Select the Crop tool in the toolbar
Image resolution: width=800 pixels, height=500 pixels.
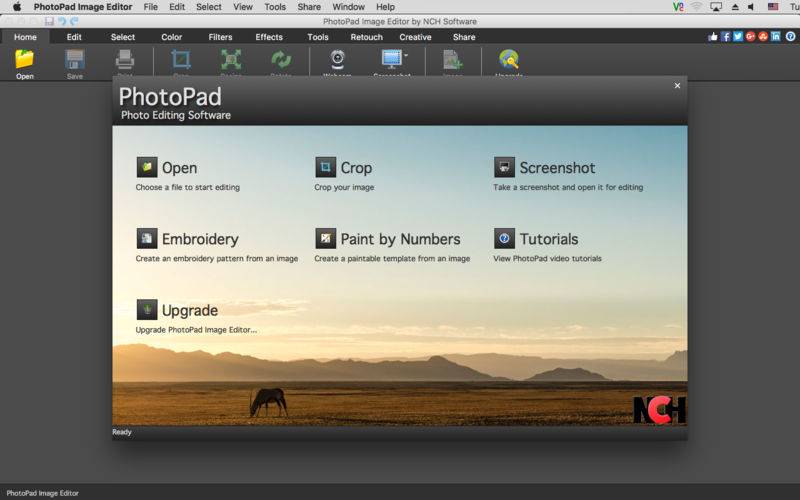pyautogui.click(x=181, y=59)
